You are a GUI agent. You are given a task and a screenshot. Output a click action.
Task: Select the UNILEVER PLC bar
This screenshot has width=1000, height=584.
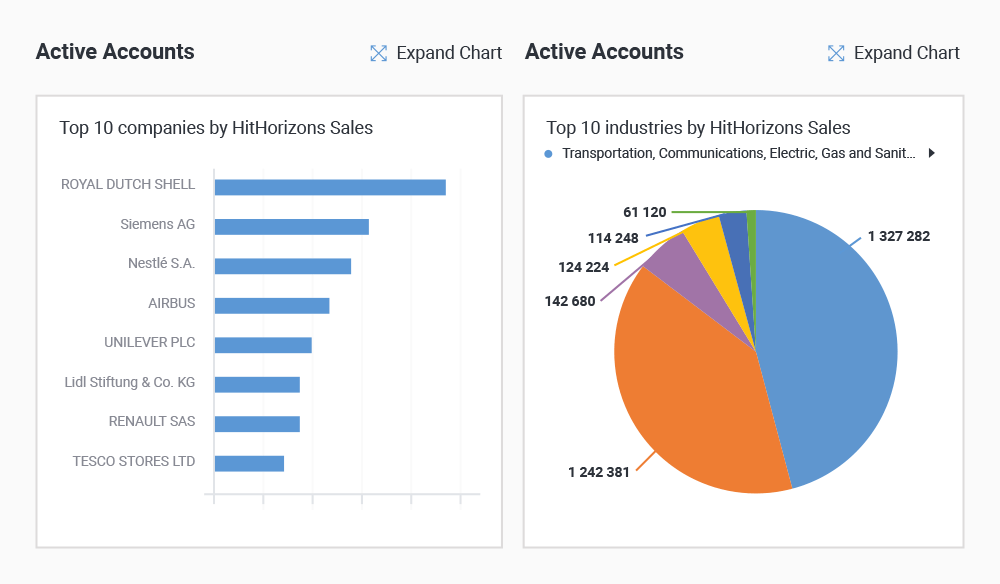point(263,346)
